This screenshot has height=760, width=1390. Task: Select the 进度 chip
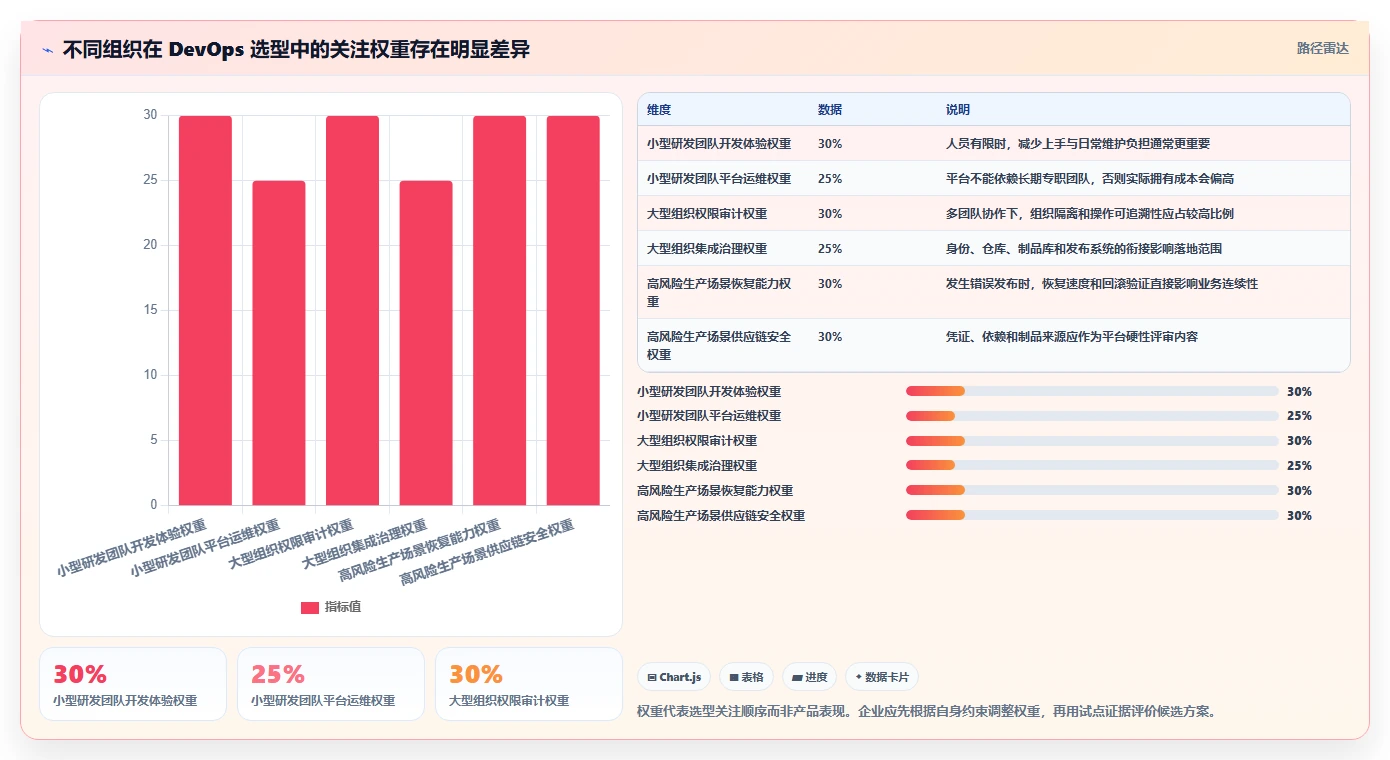click(809, 677)
